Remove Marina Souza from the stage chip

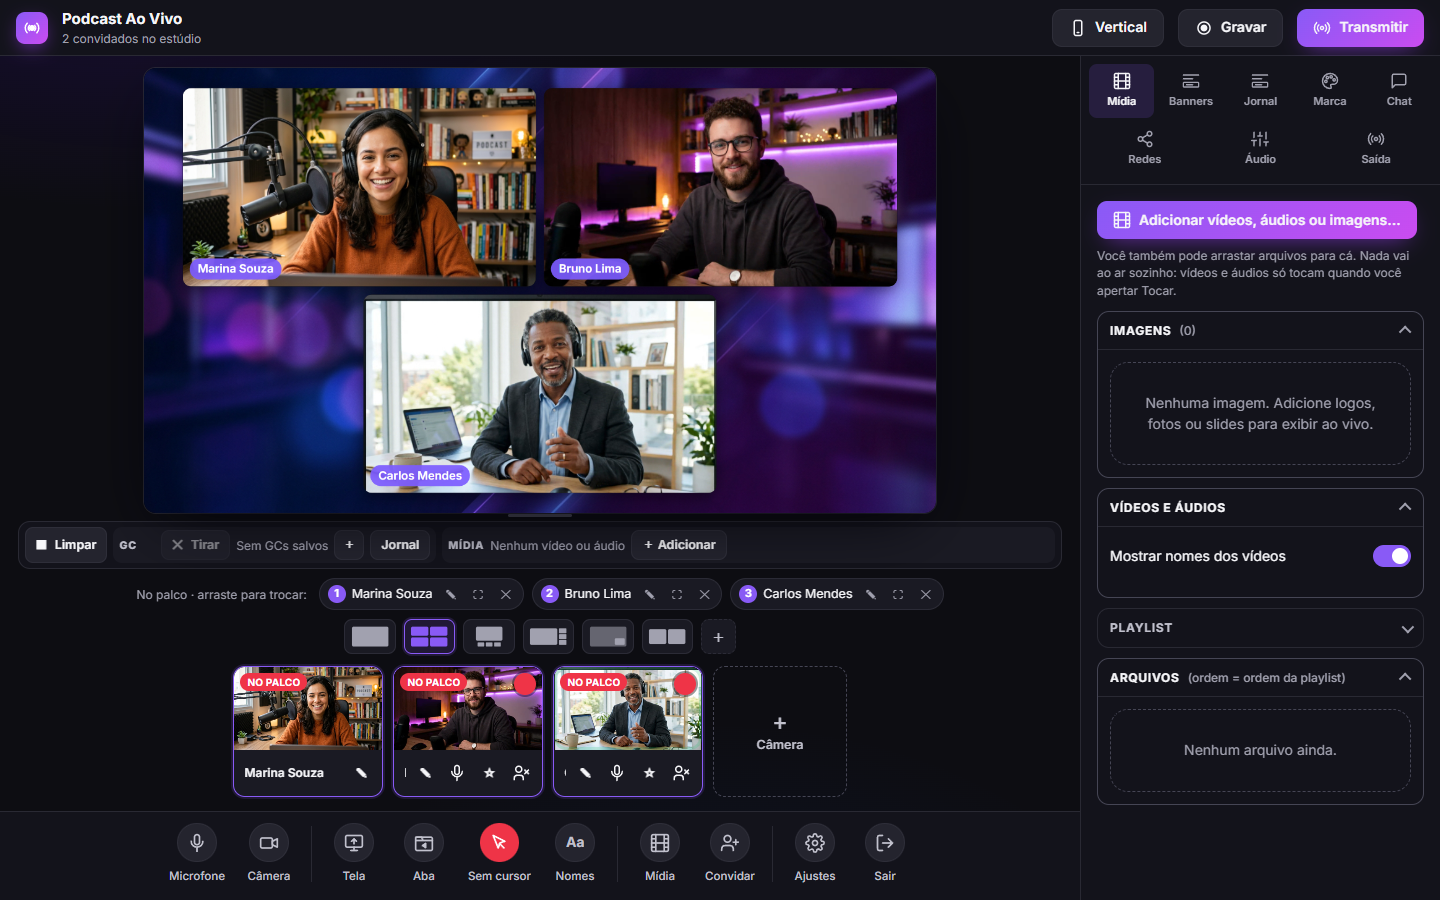pyautogui.click(x=506, y=594)
